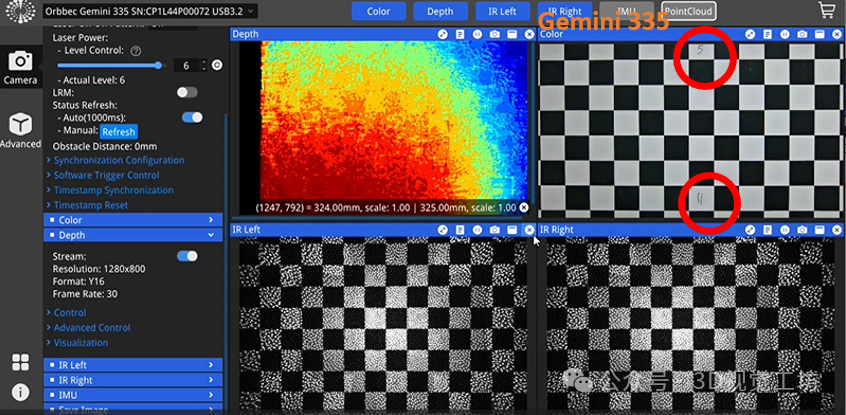This screenshot has width=846, height=415.
Task: Pause the IR Right stream panel
Action: (x=784, y=230)
